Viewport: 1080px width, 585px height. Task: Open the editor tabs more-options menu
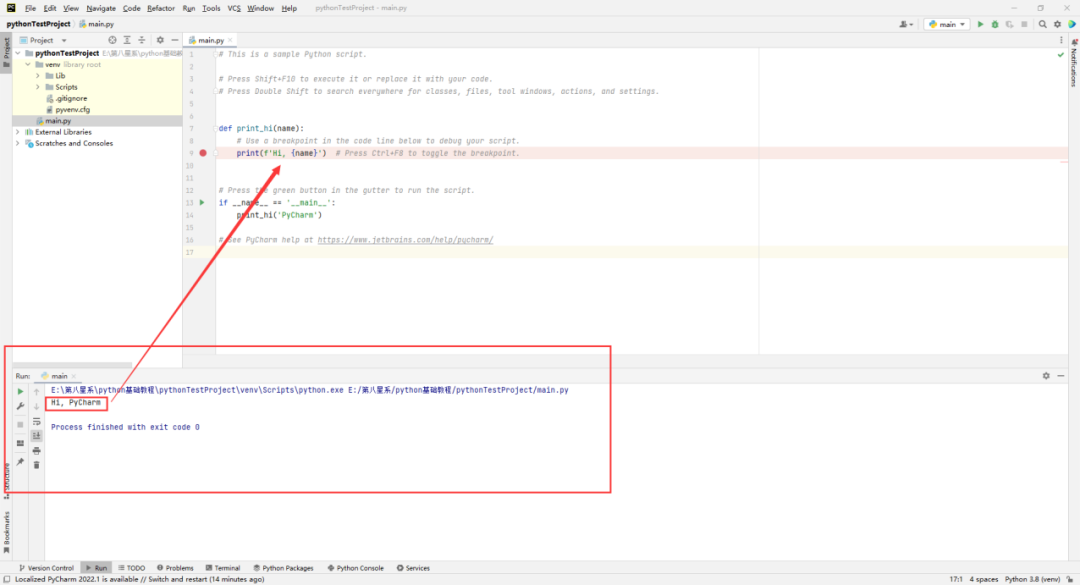1061,40
